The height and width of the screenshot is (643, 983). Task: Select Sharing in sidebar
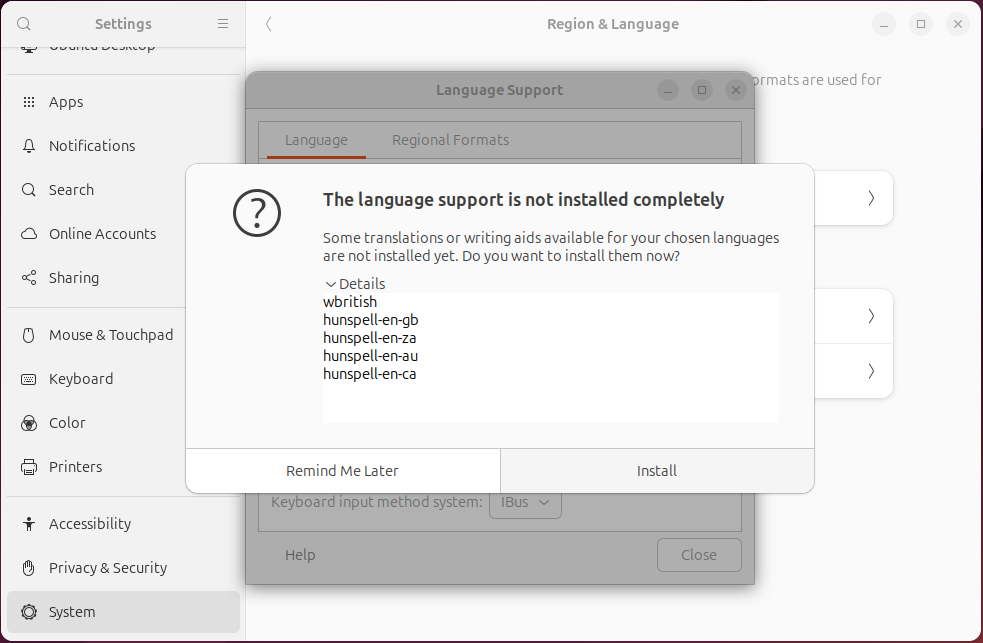pyautogui.click(x=124, y=278)
